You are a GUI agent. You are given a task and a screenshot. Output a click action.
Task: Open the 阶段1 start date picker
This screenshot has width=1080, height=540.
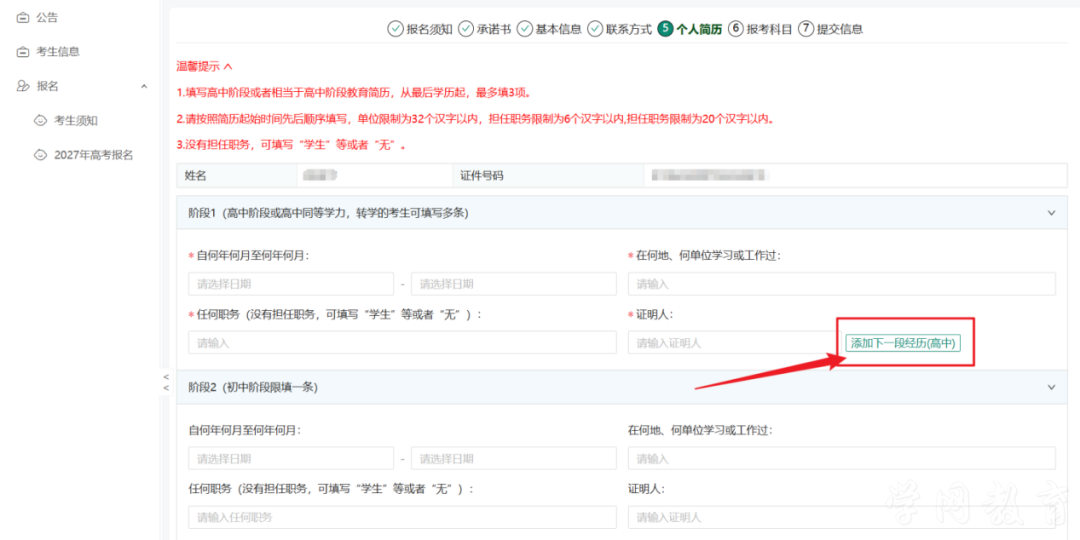(291, 284)
